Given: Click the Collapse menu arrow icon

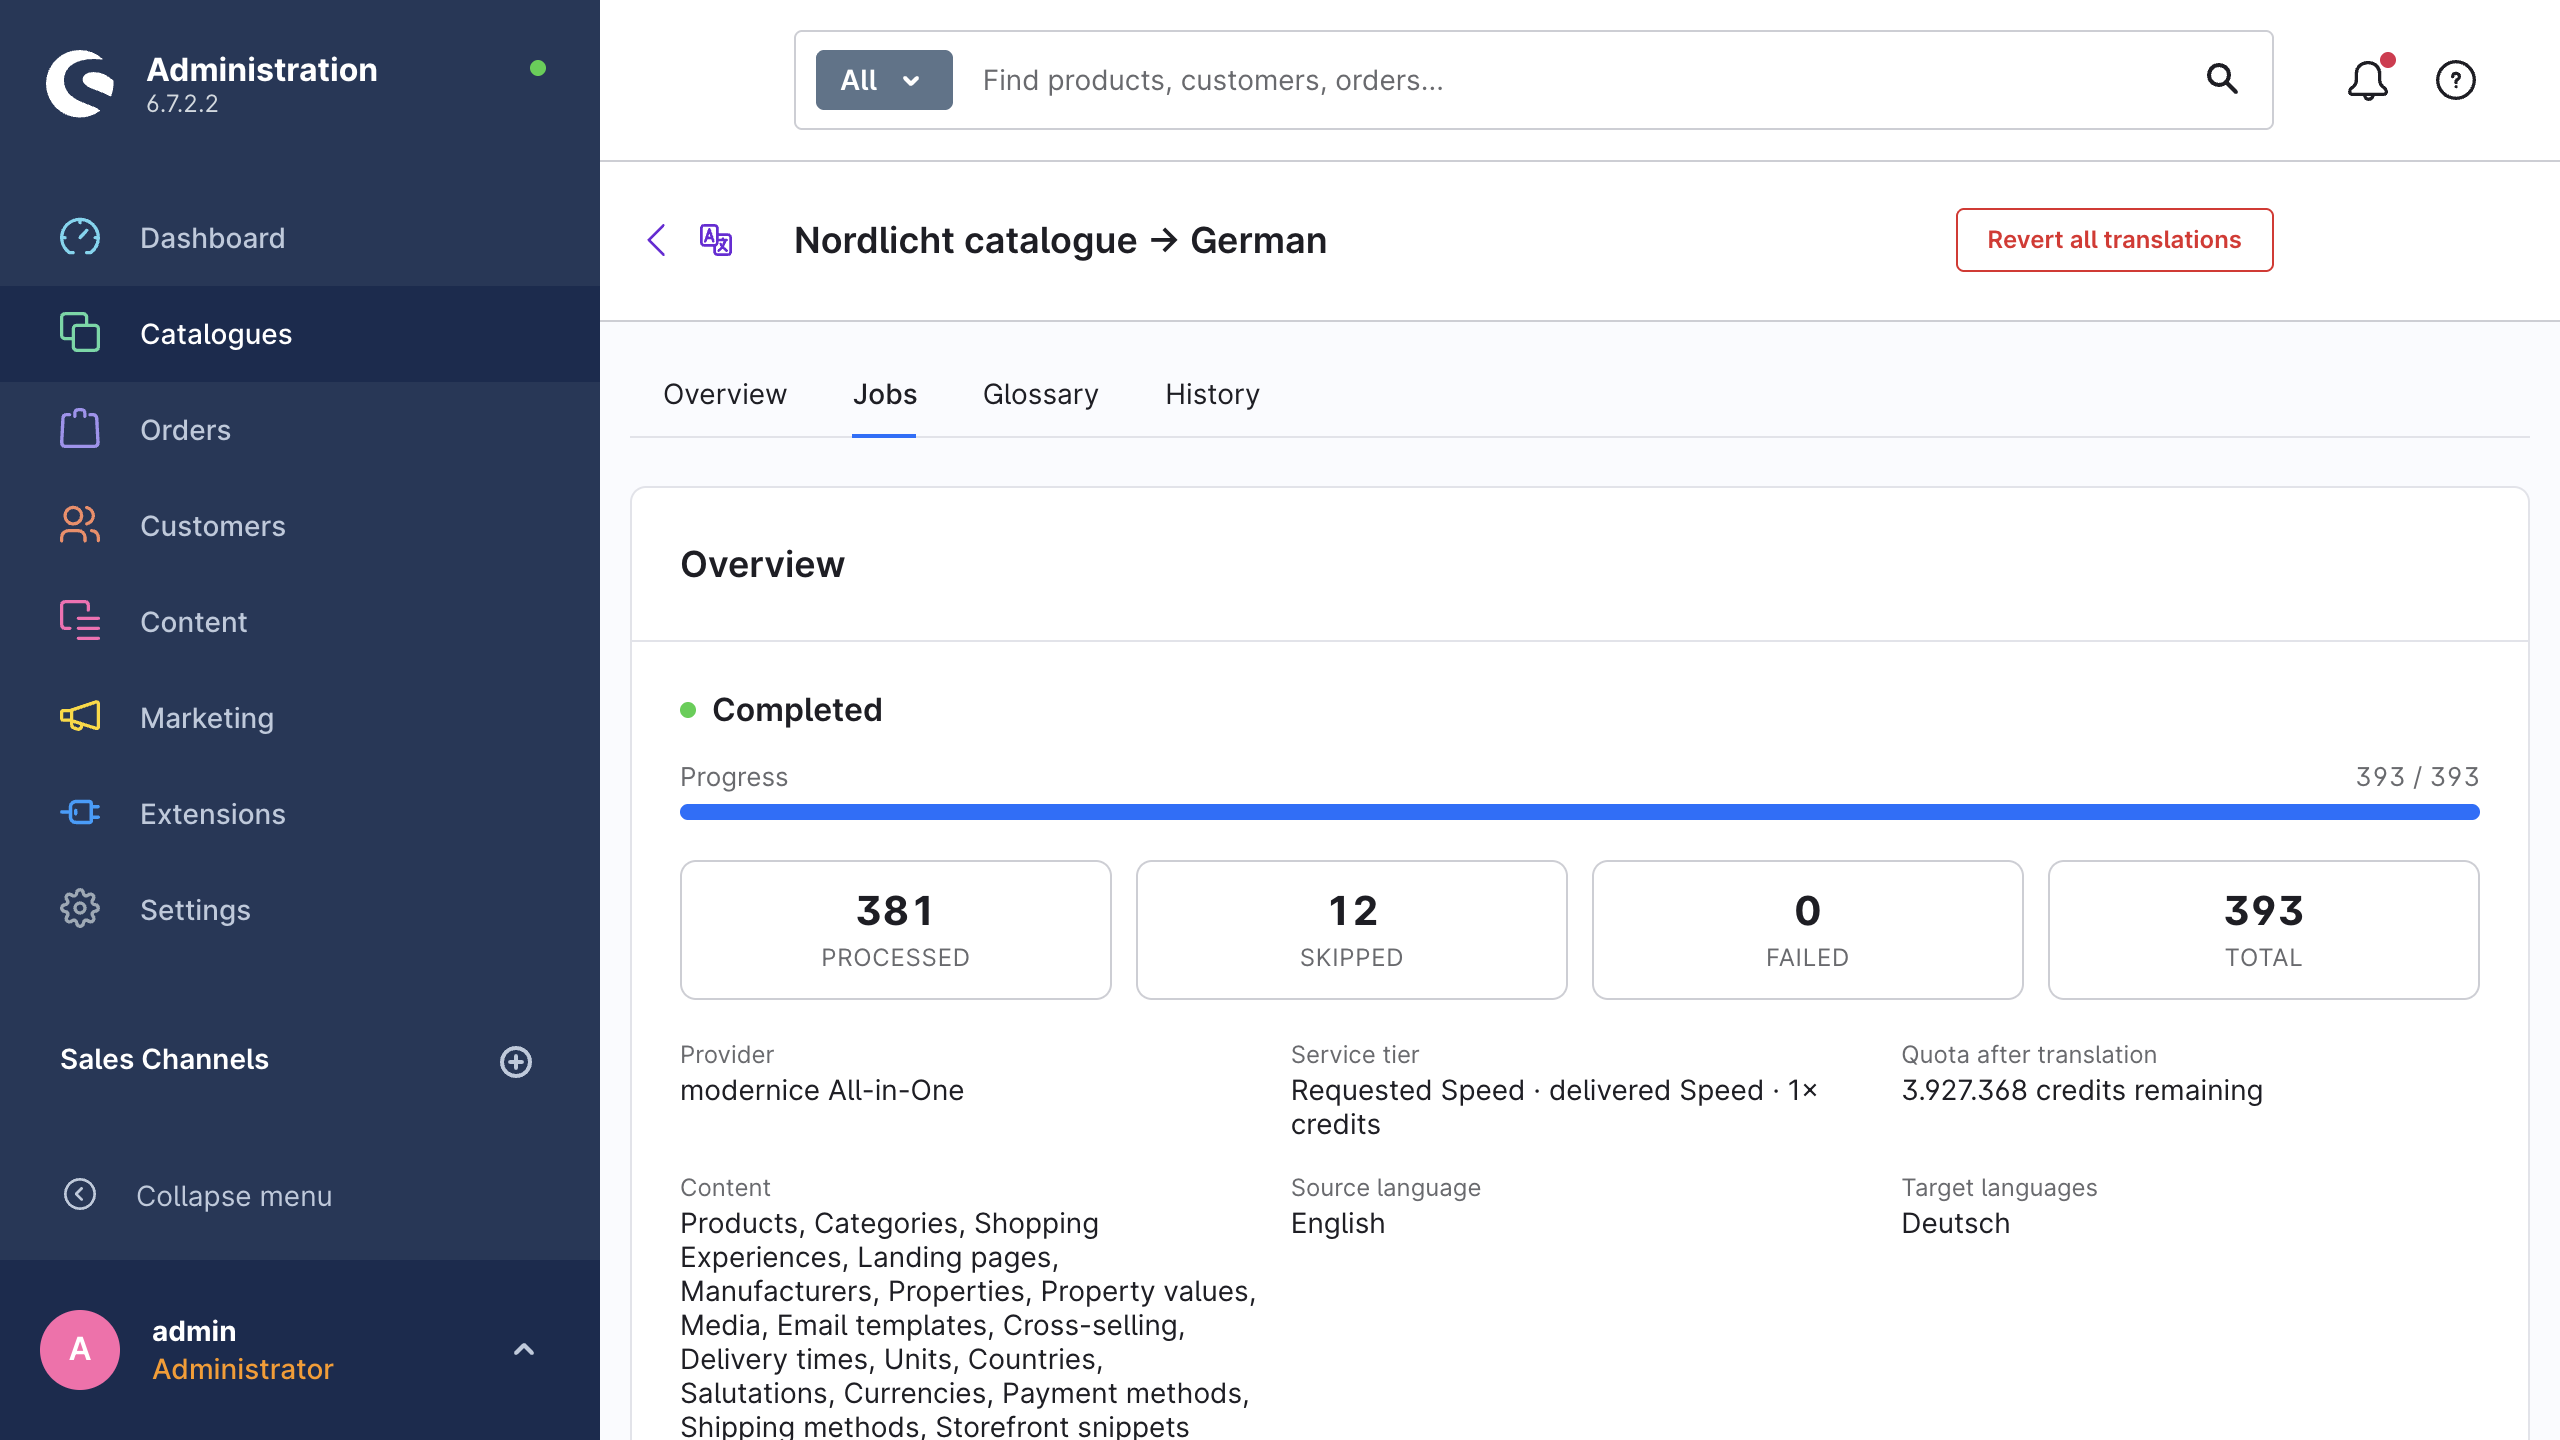Looking at the screenshot, I should point(80,1194).
